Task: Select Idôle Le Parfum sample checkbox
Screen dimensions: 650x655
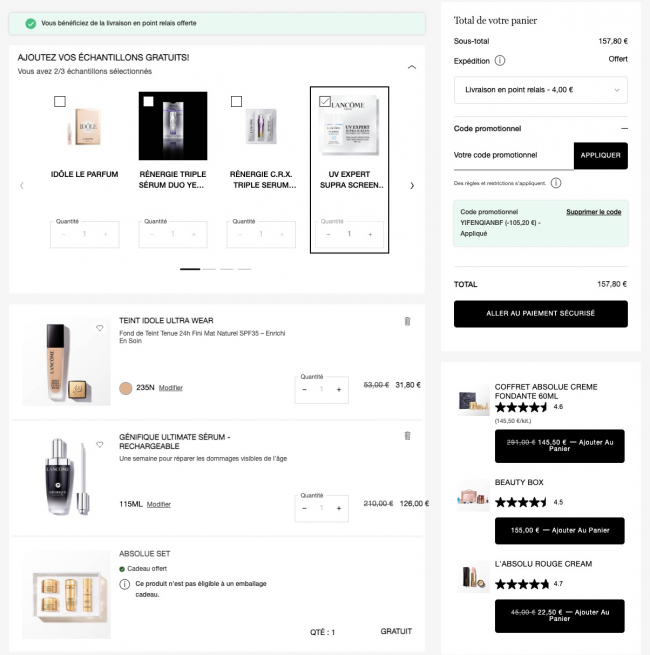Action: point(60,101)
